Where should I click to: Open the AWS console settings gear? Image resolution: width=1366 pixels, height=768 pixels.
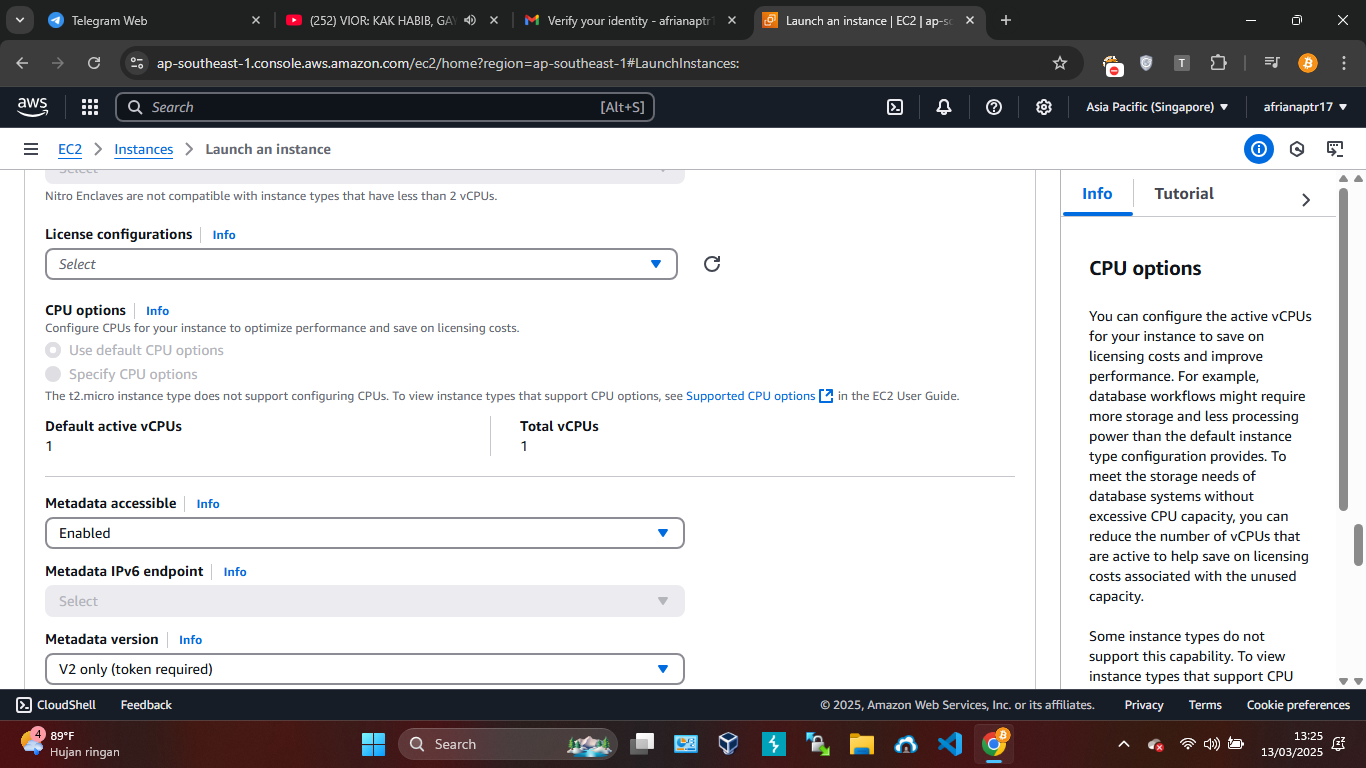(1044, 107)
